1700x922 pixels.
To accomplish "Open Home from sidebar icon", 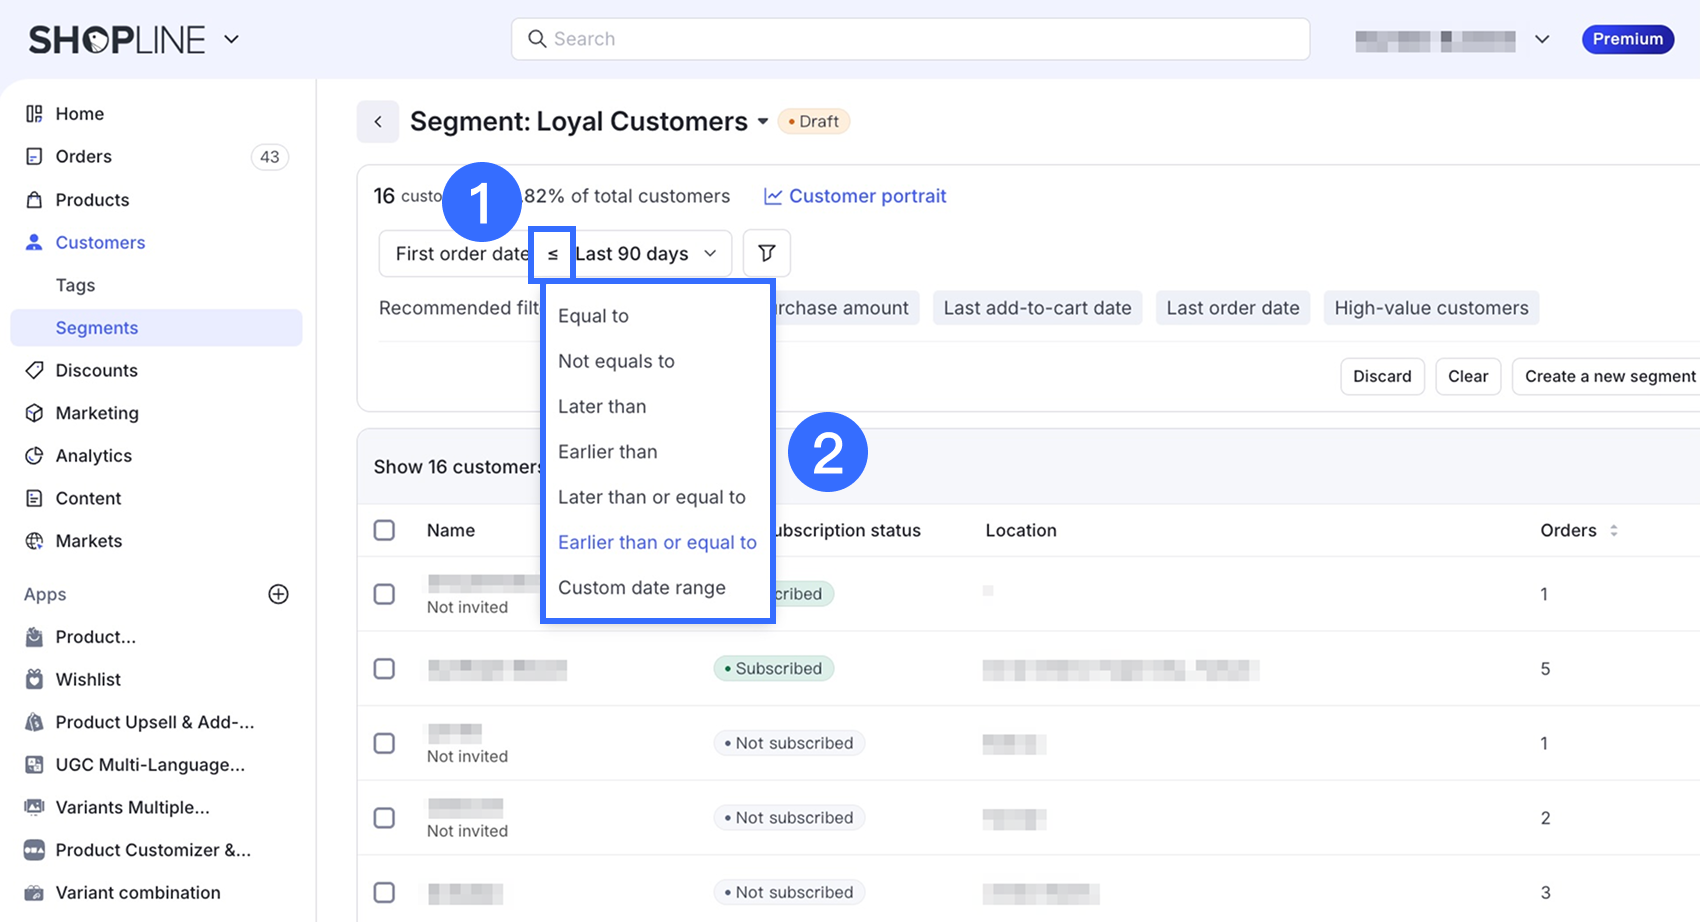I will click(34, 114).
